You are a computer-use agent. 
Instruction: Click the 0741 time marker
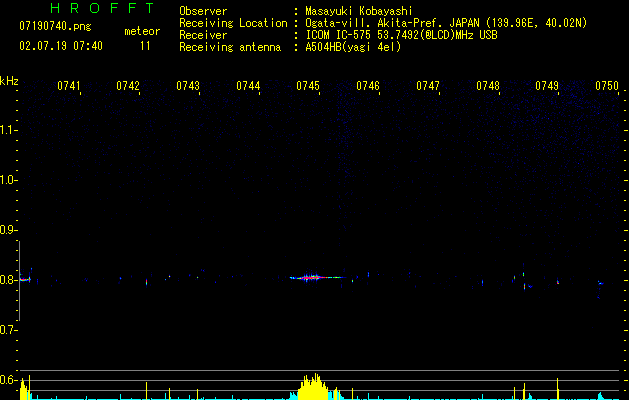click(x=69, y=86)
